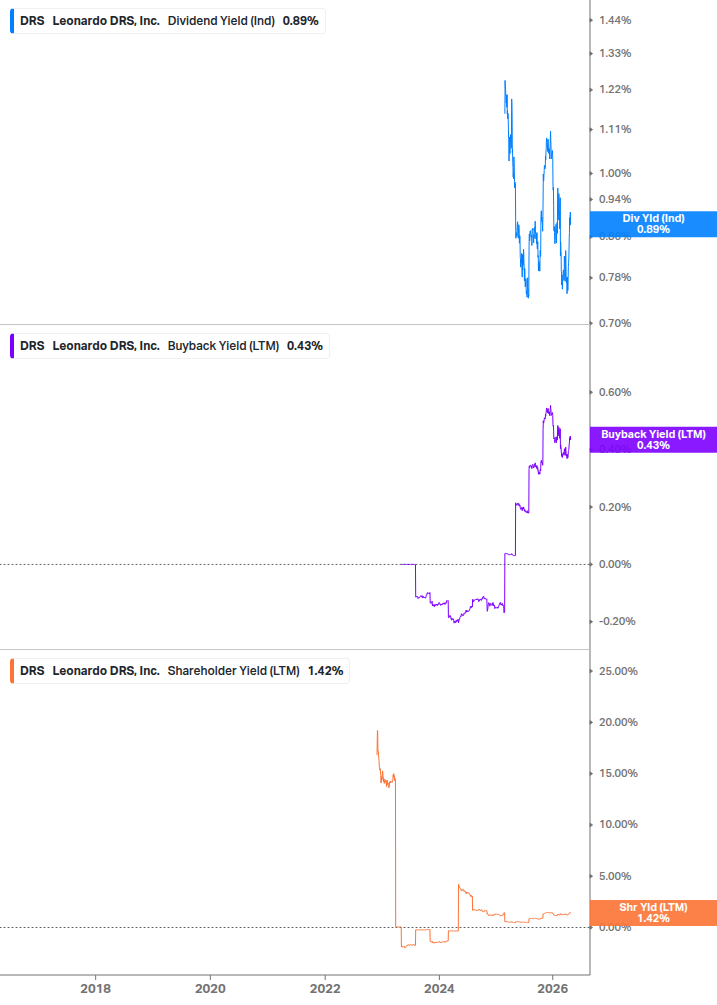Click the 2020 label on the time axis
The width and height of the screenshot is (717, 1005).
(x=210, y=988)
